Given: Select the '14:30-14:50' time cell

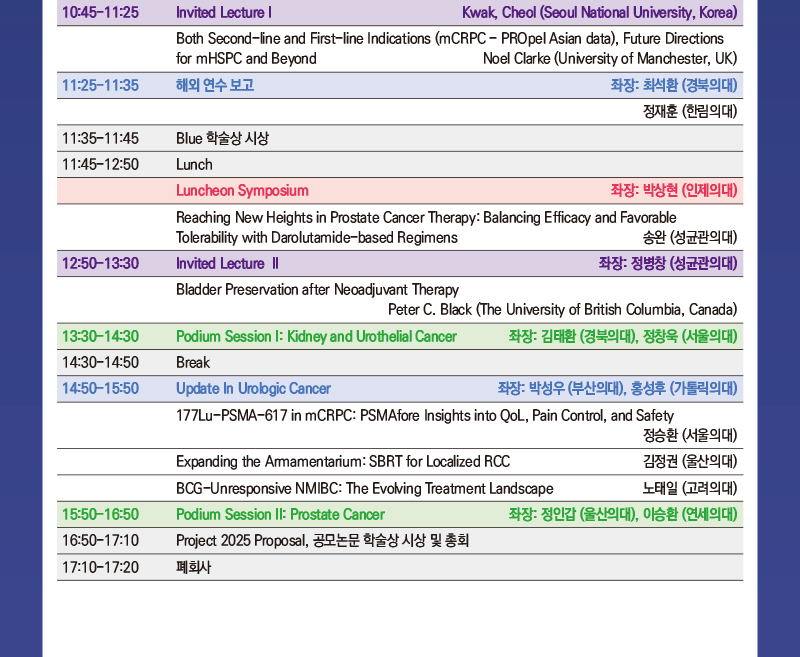Looking at the screenshot, I should pyautogui.click(x=100, y=363).
